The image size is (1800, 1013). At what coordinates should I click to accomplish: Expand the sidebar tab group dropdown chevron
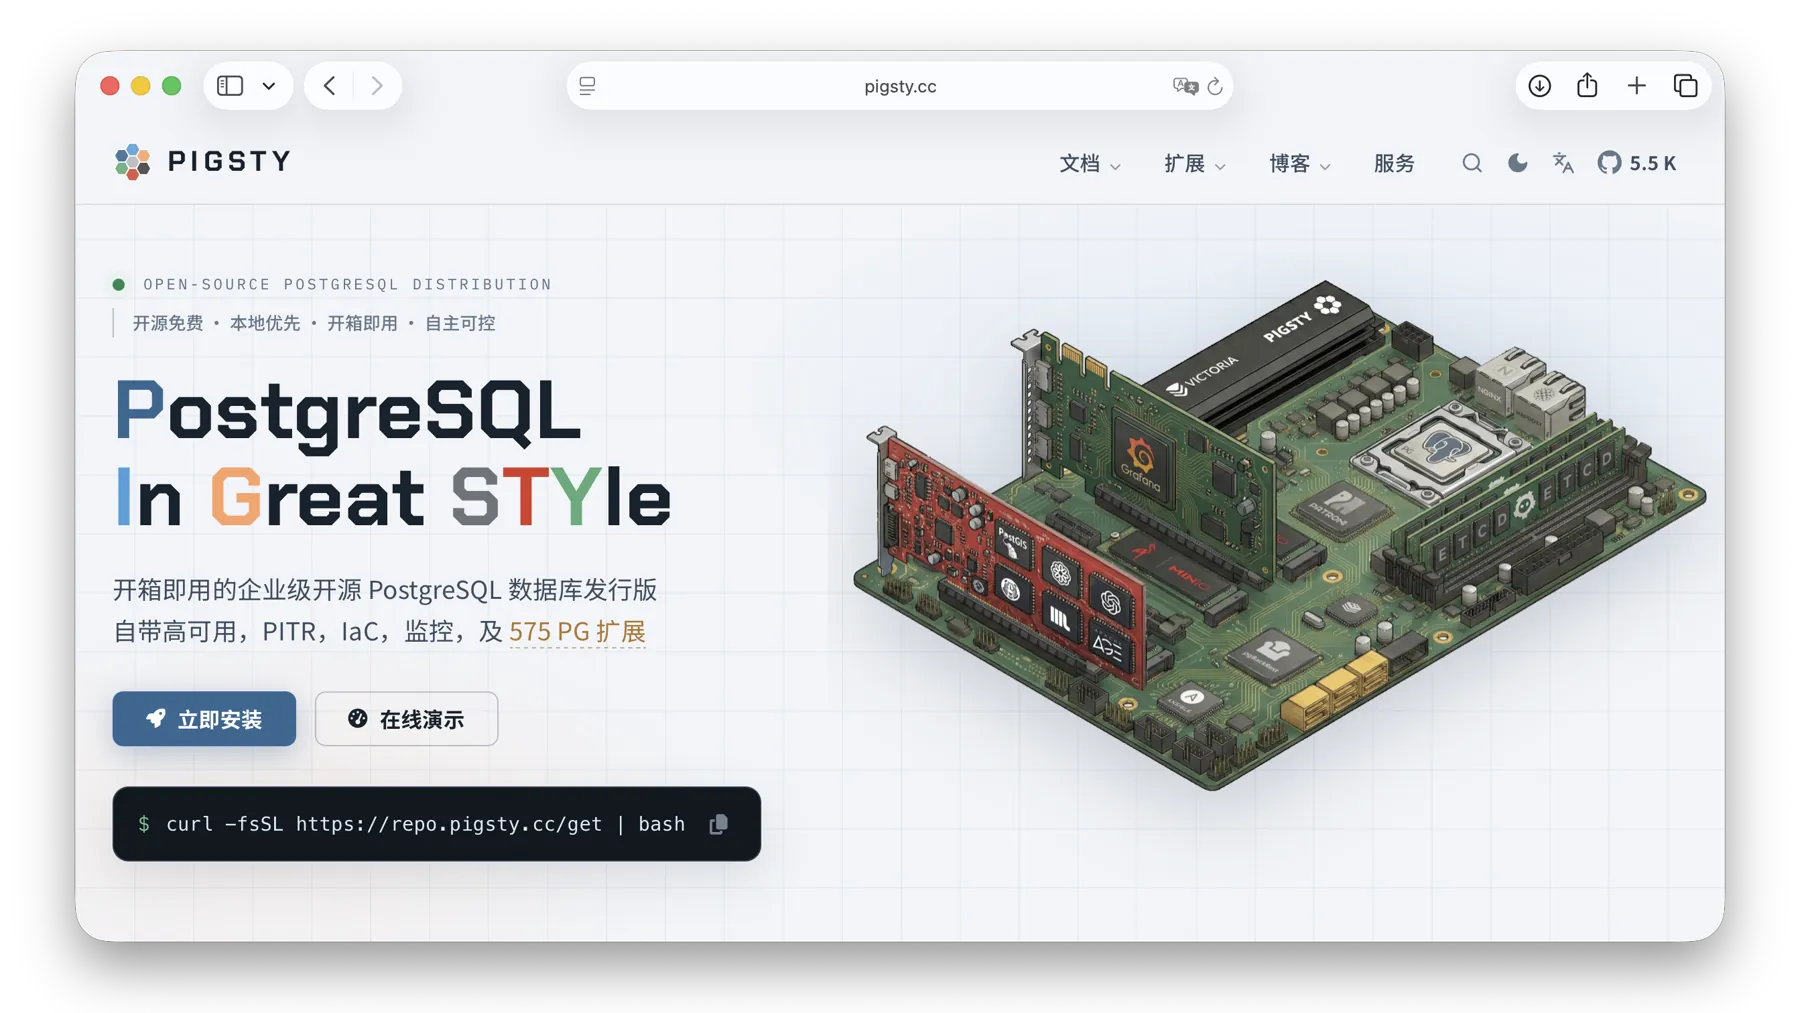[269, 86]
